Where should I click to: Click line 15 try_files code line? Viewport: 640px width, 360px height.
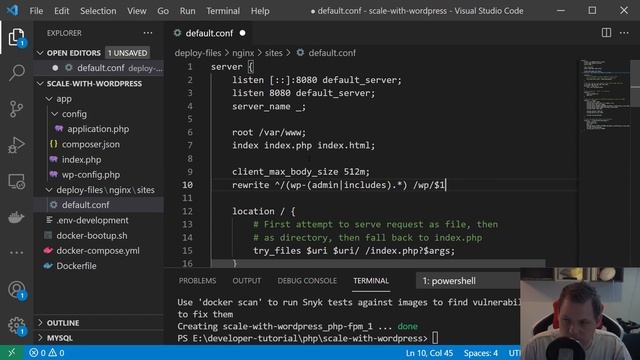pos(354,251)
